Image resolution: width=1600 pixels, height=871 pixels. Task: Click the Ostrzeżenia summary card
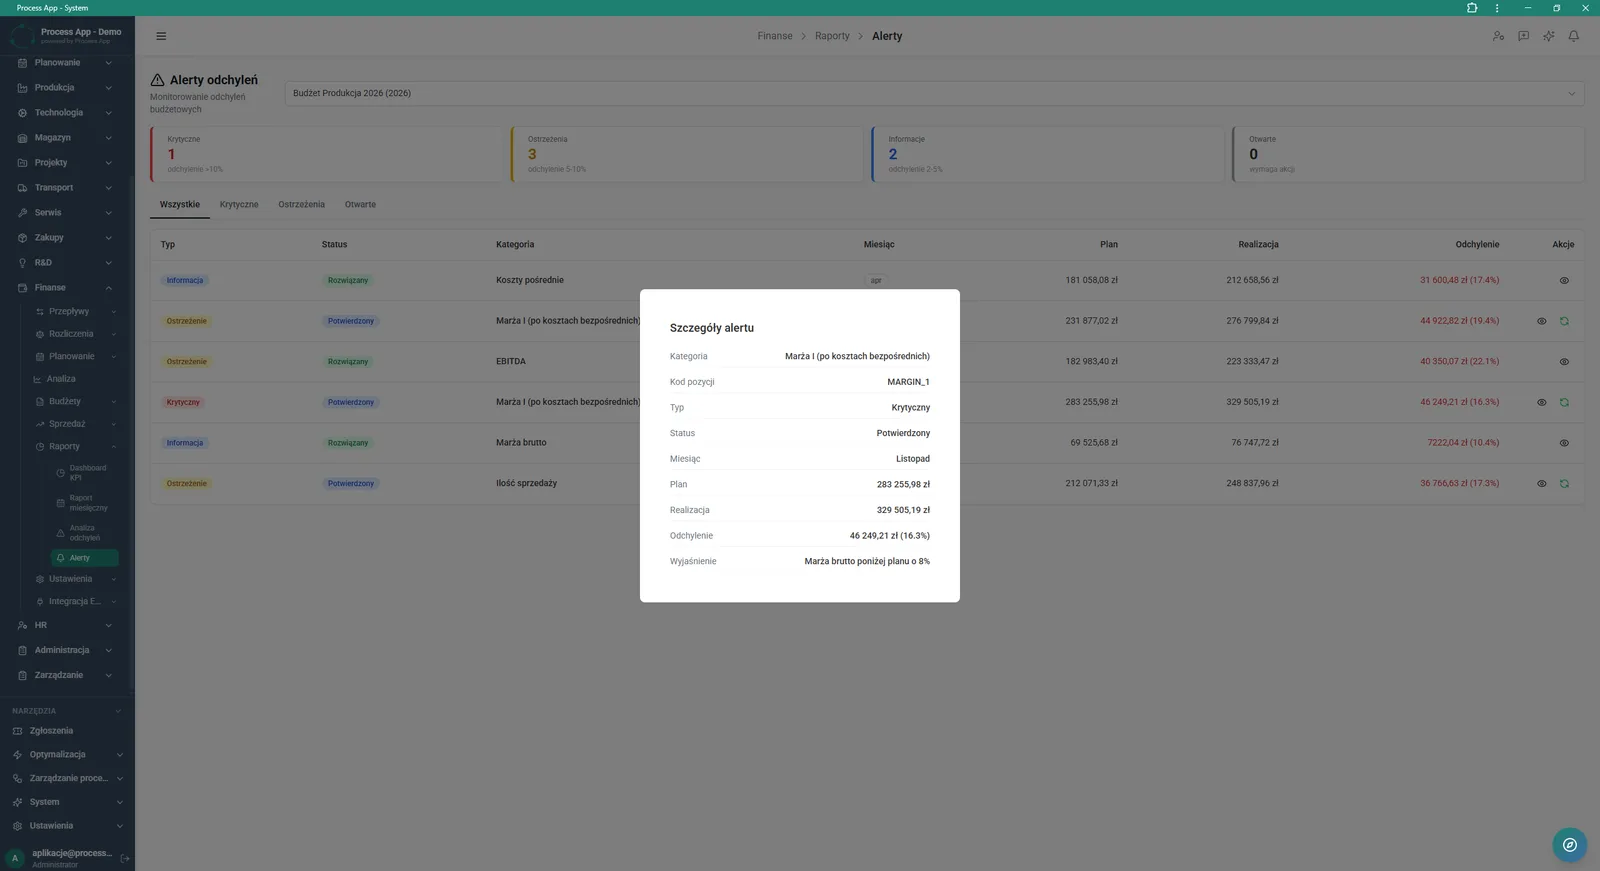(x=687, y=154)
